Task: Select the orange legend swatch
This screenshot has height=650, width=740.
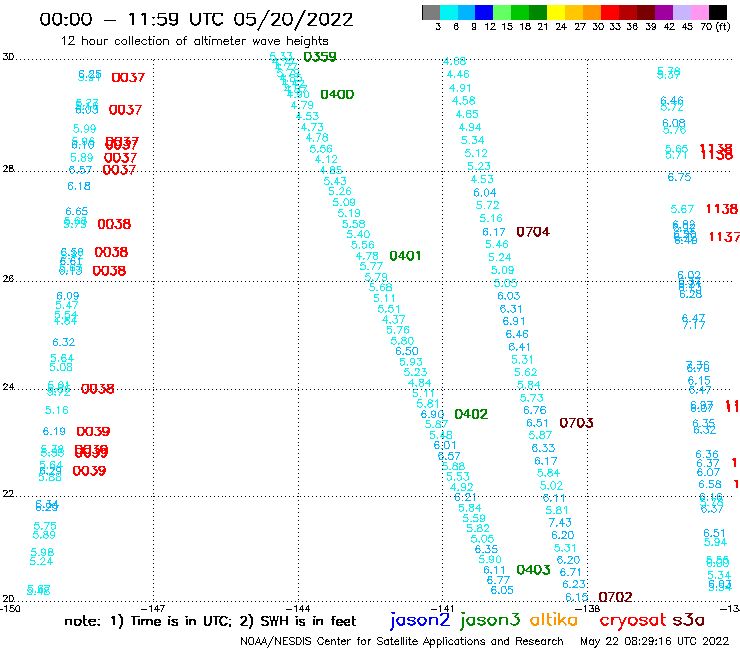Action: (x=591, y=12)
